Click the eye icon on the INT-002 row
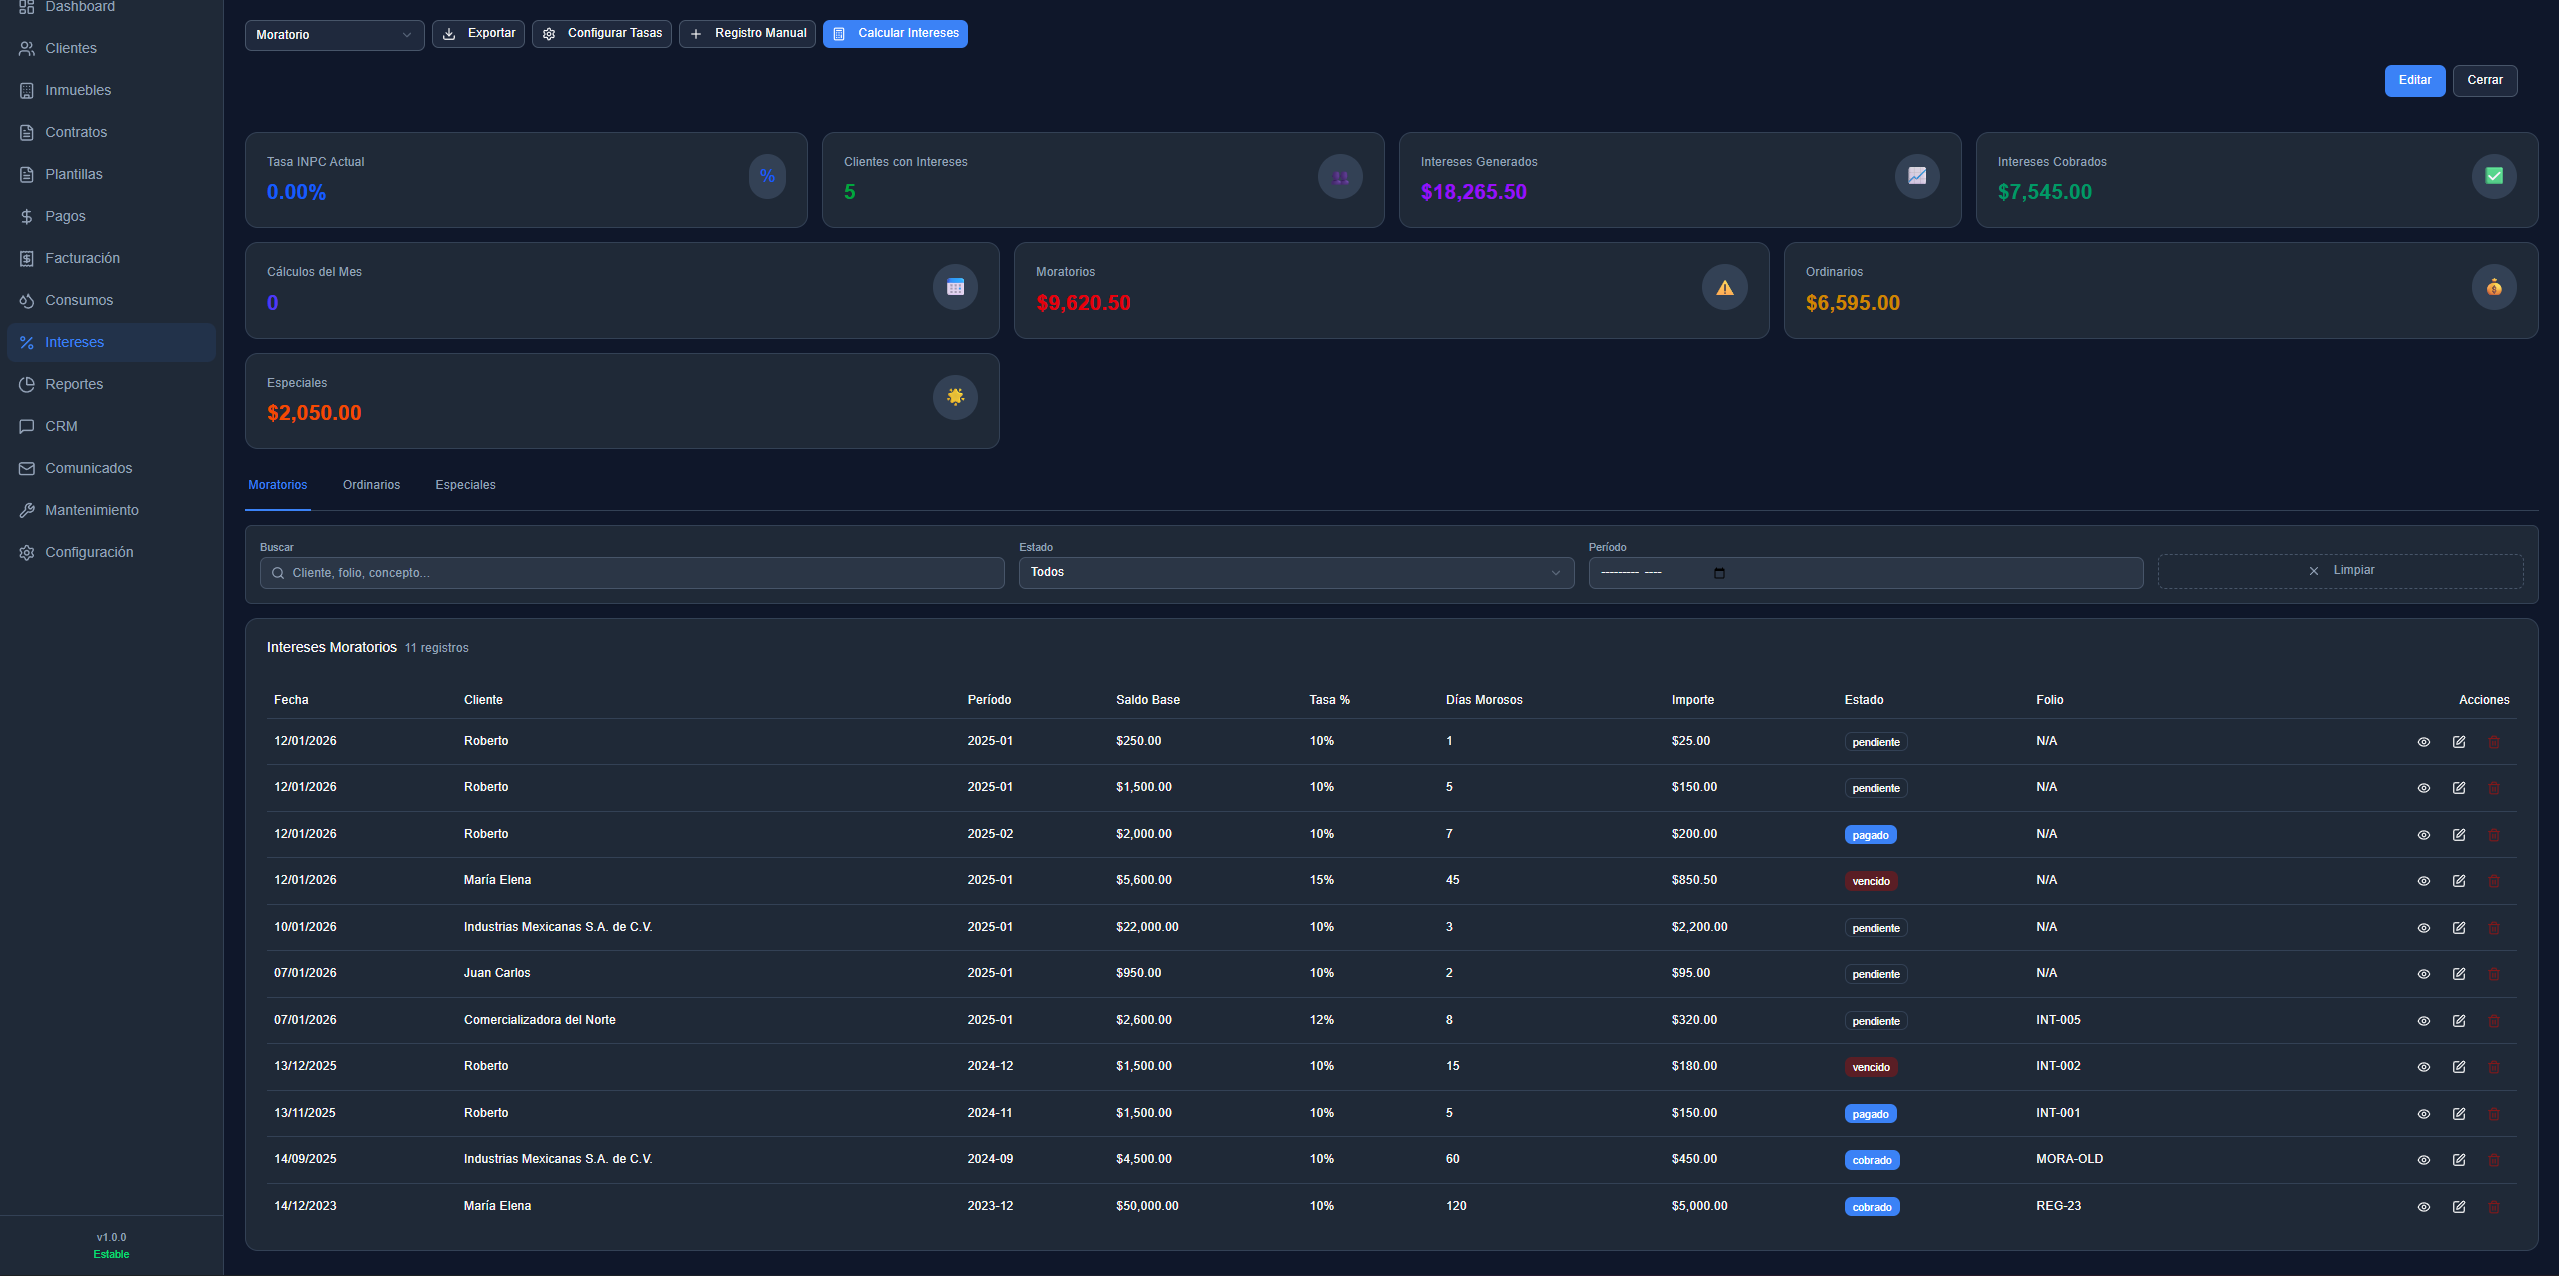Viewport: 2559px width, 1276px height. click(x=2423, y=1067)
